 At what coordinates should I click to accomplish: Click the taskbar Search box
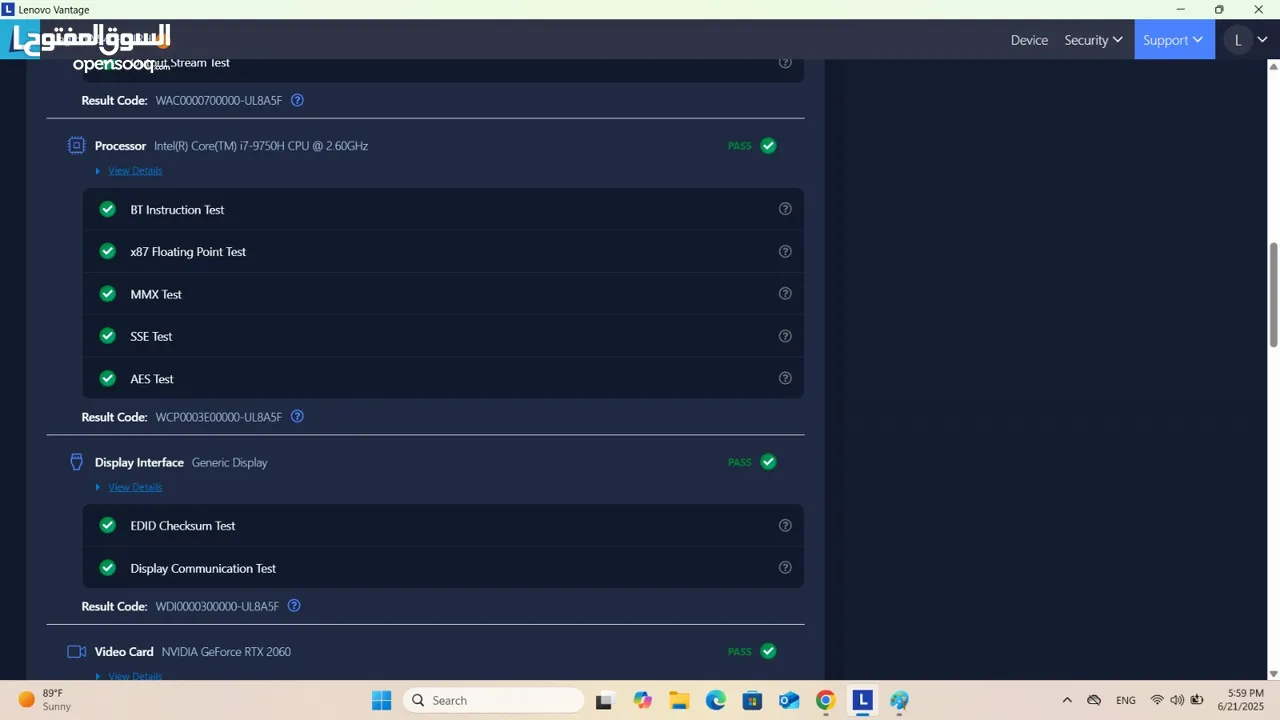[x=493, y=700]
